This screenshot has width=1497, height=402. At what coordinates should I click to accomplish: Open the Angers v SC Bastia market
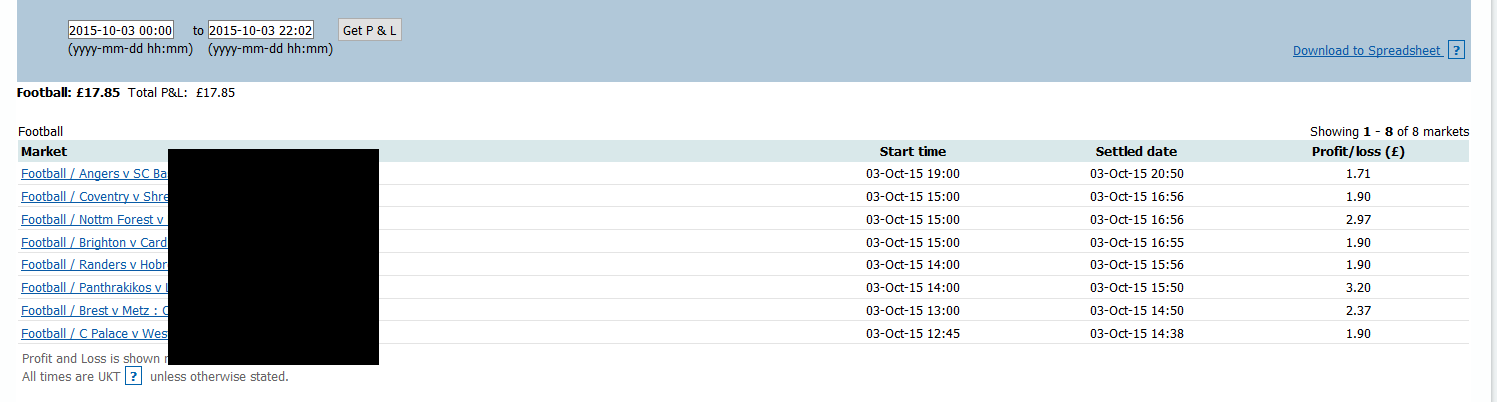(x=93, y=174)
